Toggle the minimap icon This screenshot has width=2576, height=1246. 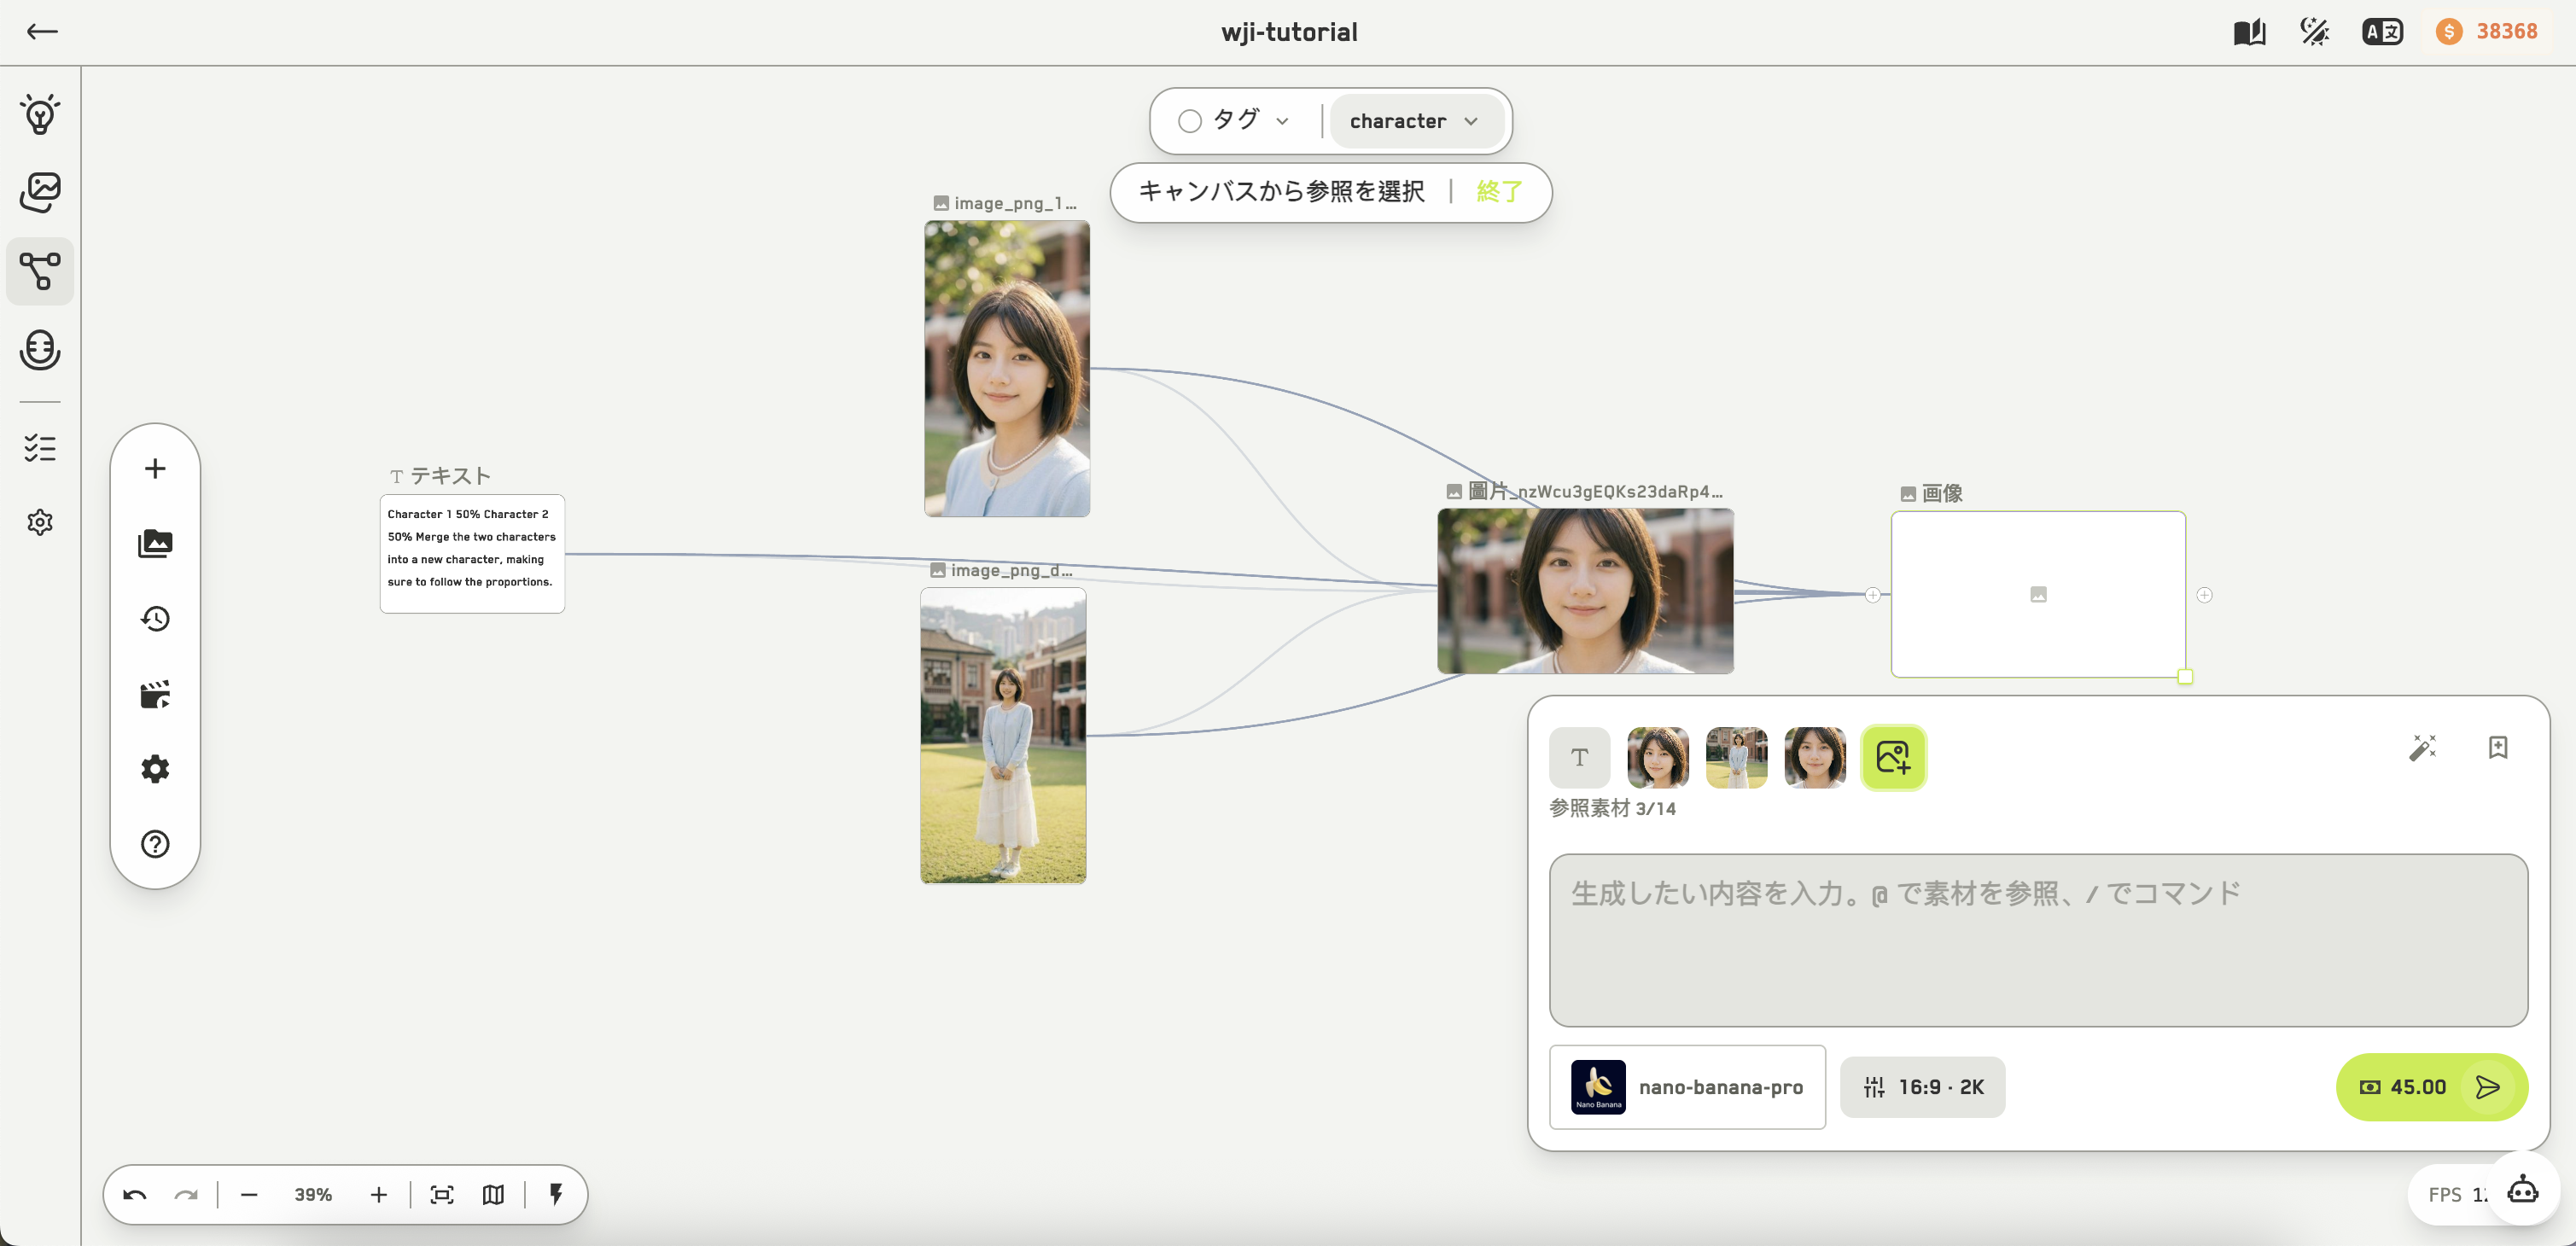493,1195
